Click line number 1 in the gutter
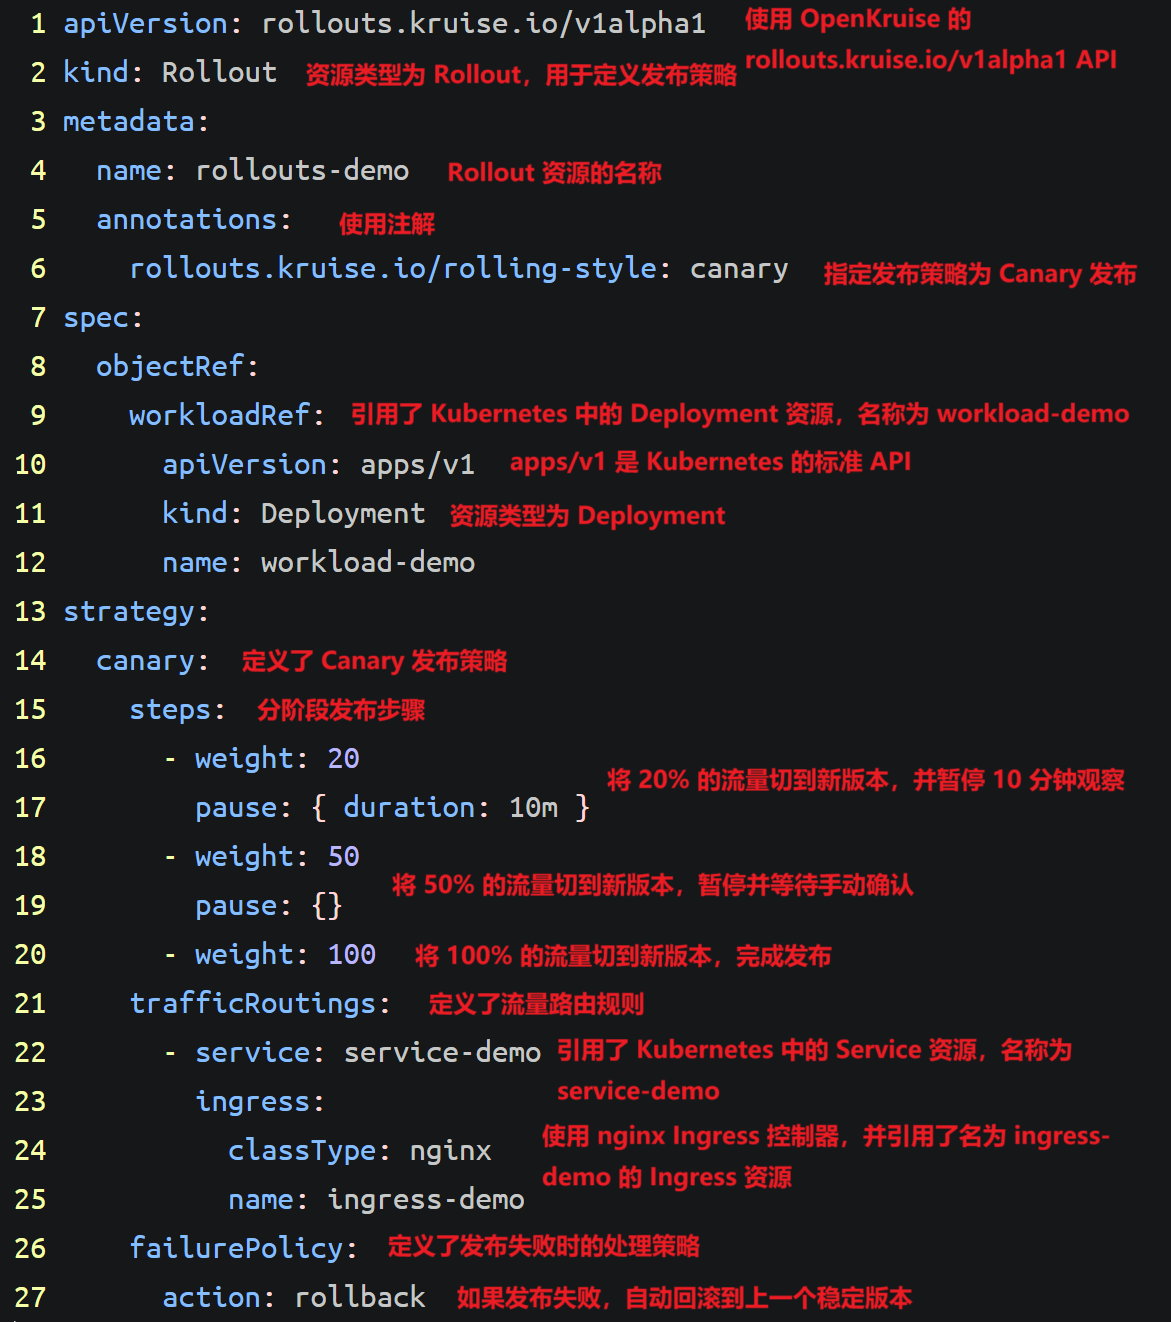Screen dimensions: 1171x1322 38,23
